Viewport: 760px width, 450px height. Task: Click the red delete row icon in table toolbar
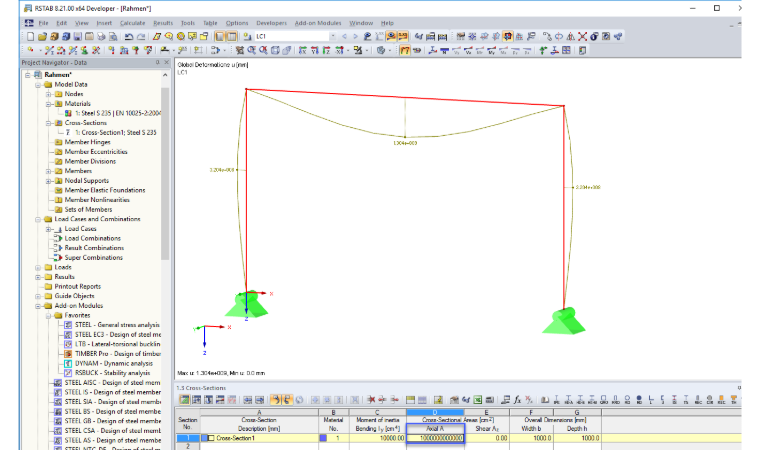pyautogui.click(x=371, y=400)
